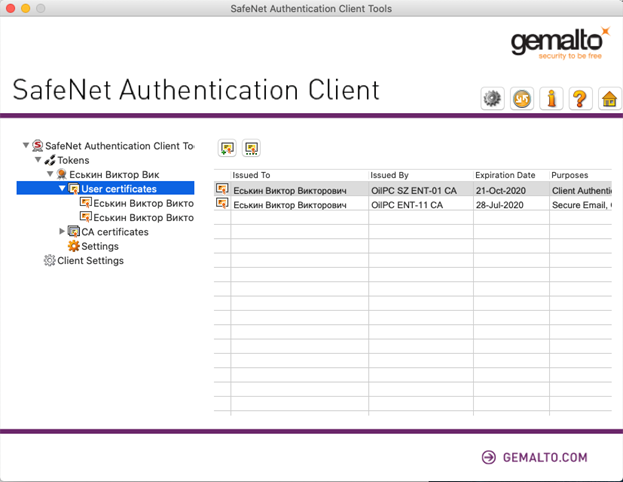This screenshot has height=482, width=623.
Task: Open Help with the question mark icon
Action: coord(579,99)
